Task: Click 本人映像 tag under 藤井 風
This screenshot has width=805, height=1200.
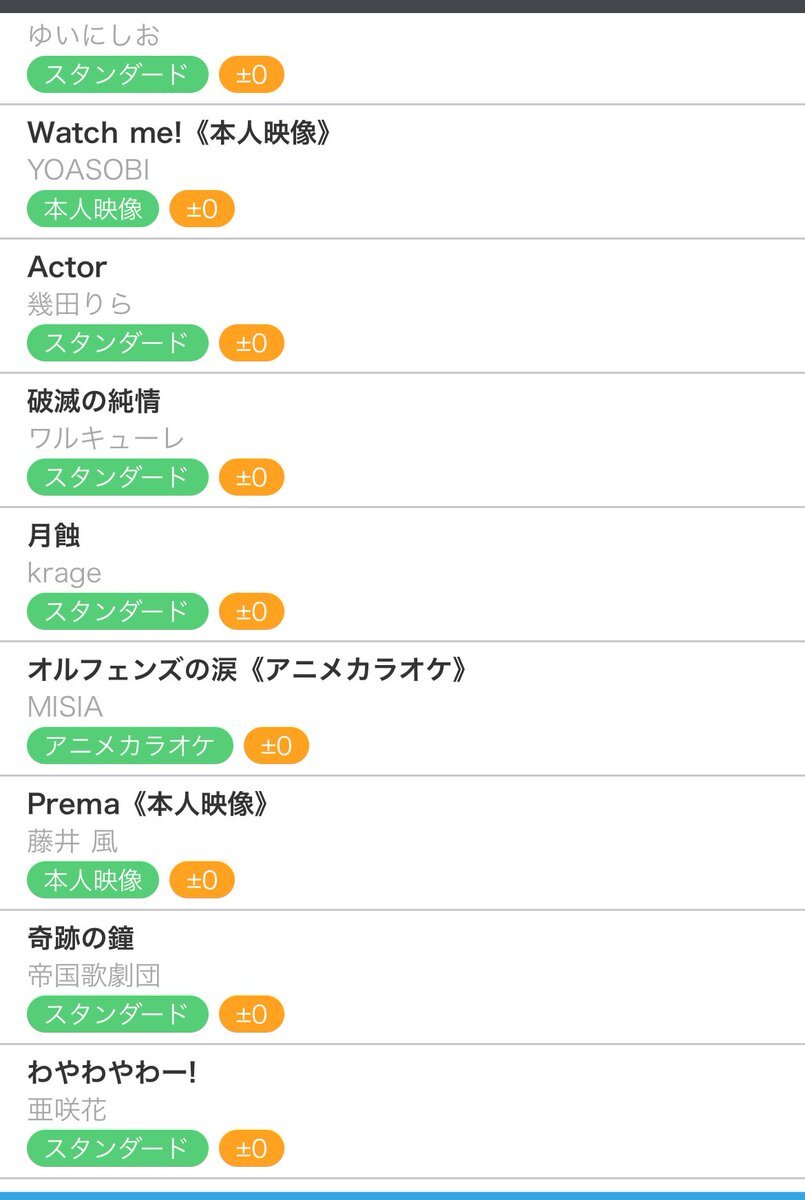Action: [93, 880]
